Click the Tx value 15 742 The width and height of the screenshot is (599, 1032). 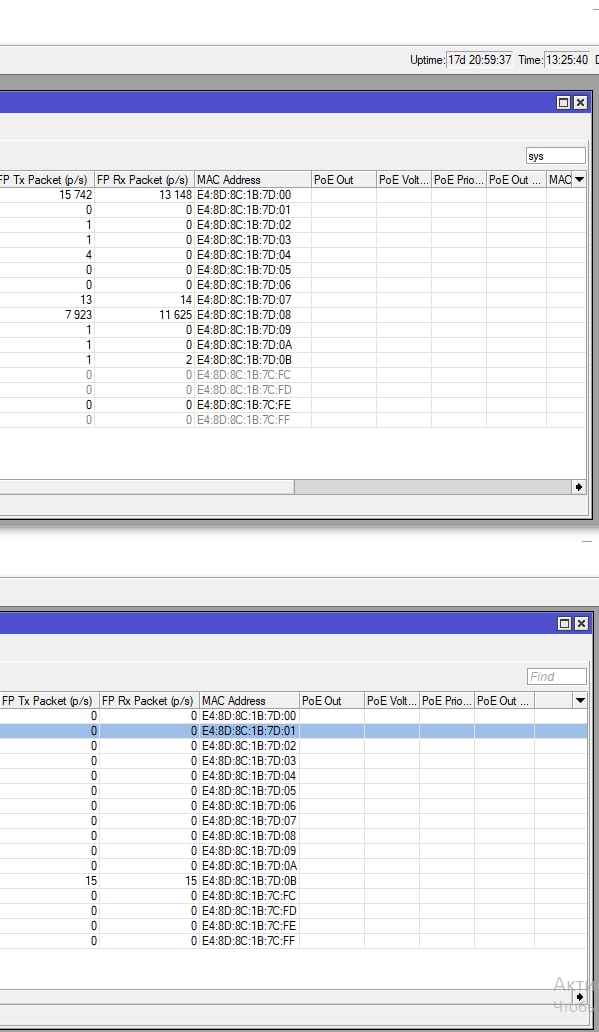coord(76,195)
